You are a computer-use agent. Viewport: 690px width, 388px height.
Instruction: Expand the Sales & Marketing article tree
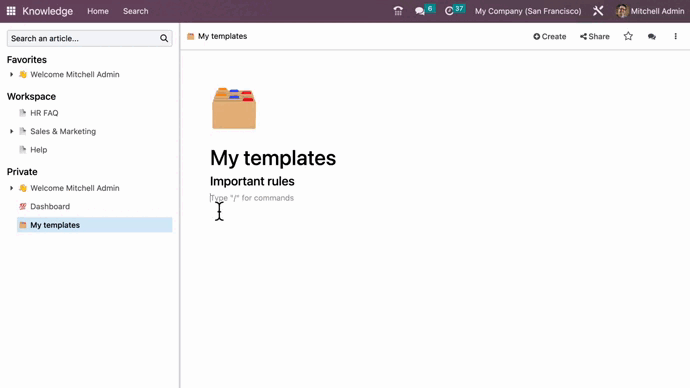[11, 132]
